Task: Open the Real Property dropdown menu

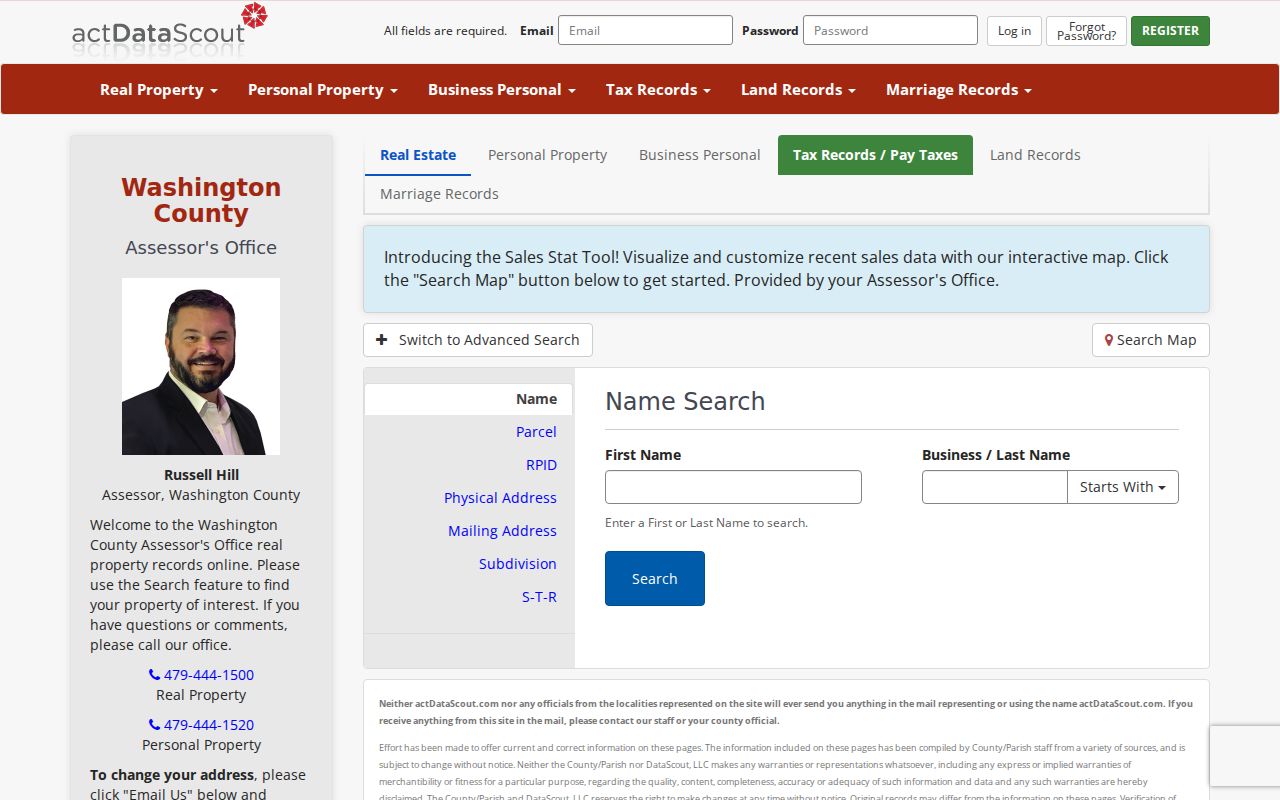Action: (x=159, y=89)
